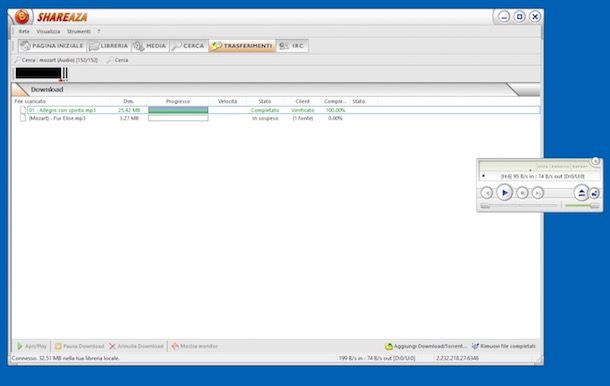
Task: Close the mini player widget
Action: (595, 161)
